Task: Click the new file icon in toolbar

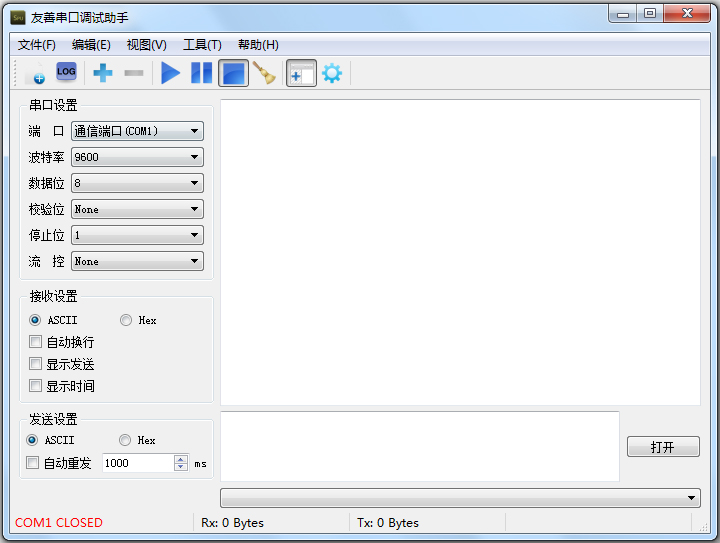Action: 36,73
